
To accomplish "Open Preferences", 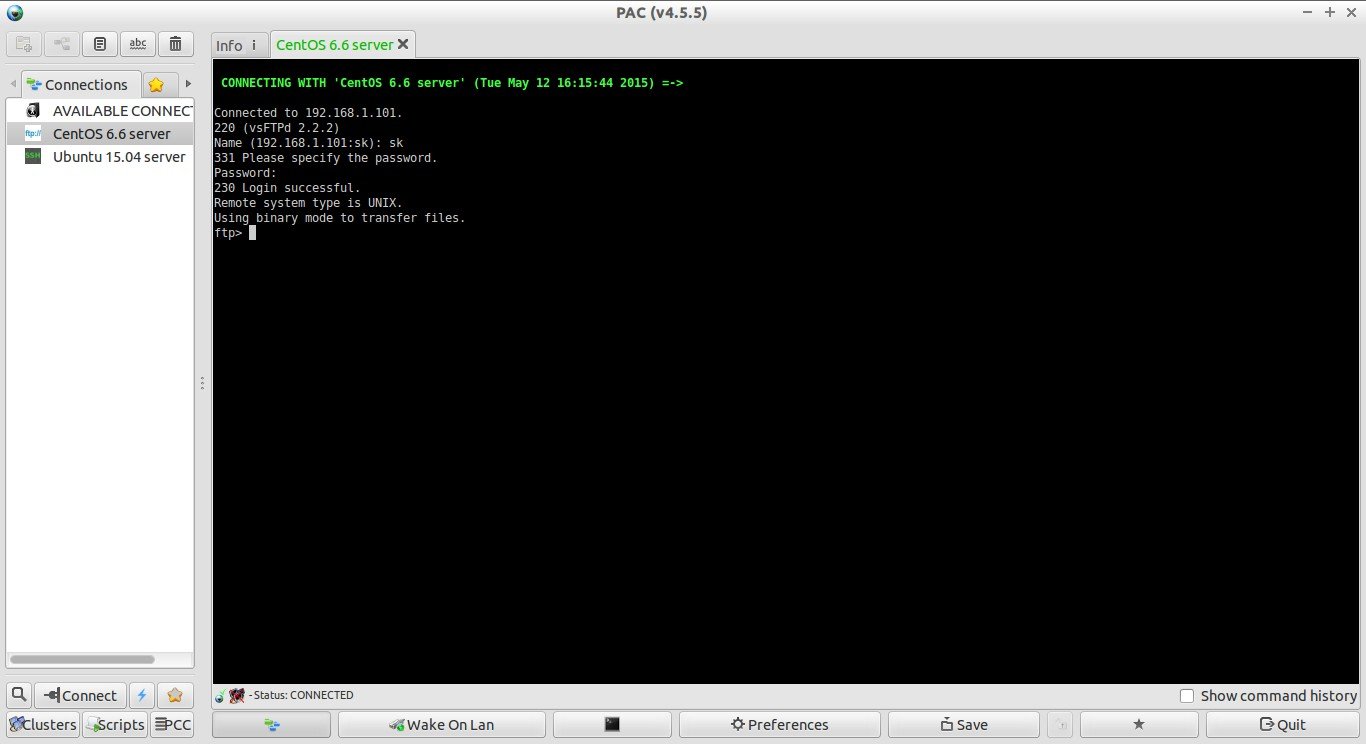I will (780, 725).
